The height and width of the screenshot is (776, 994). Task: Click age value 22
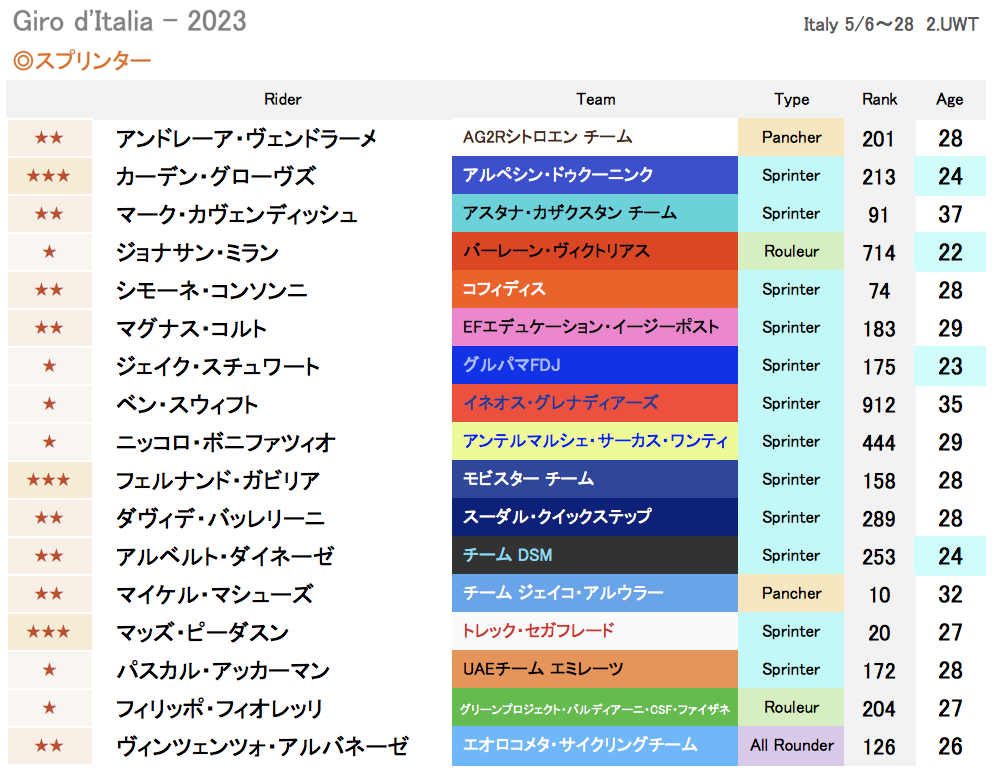coord(950,252)
